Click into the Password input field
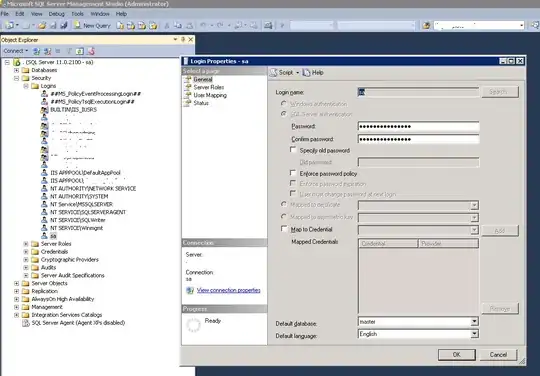 coord(418,126)
